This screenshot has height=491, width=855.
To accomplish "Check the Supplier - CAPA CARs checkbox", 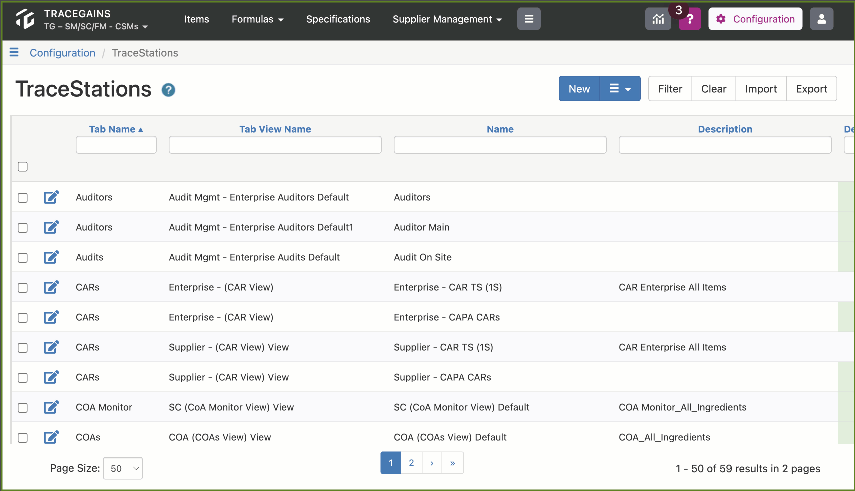I will (x=23, y=378).
